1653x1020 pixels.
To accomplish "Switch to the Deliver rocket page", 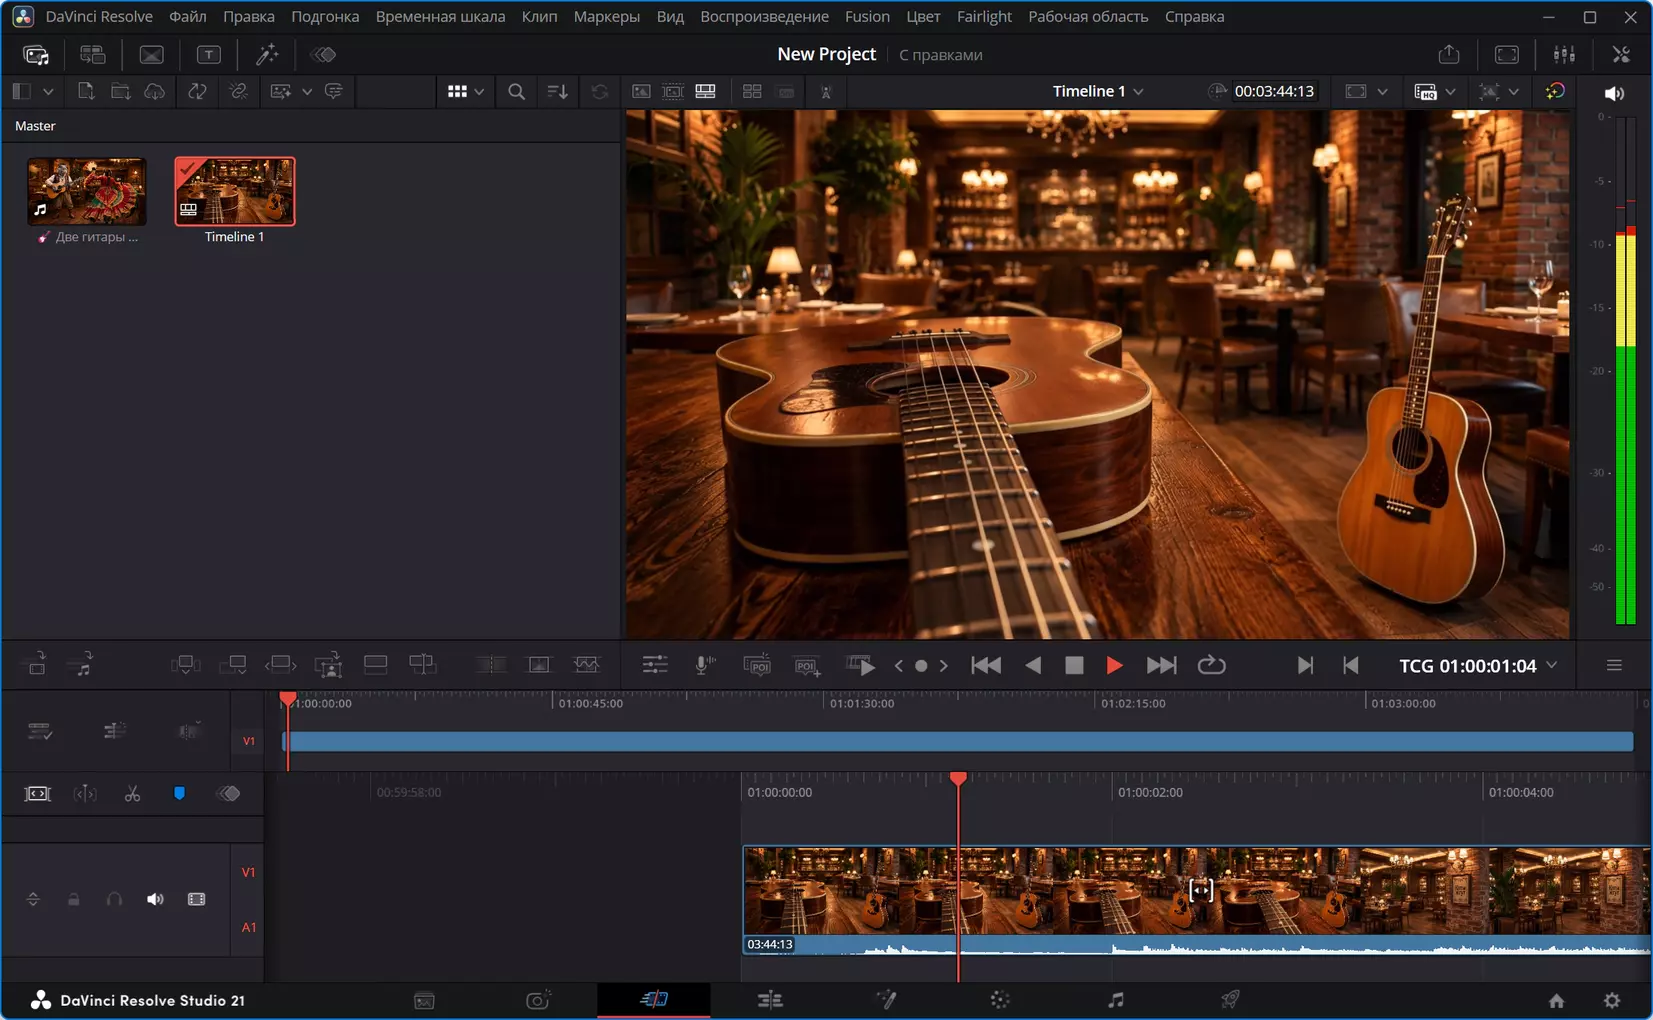I will click(x=1230, y=999).
